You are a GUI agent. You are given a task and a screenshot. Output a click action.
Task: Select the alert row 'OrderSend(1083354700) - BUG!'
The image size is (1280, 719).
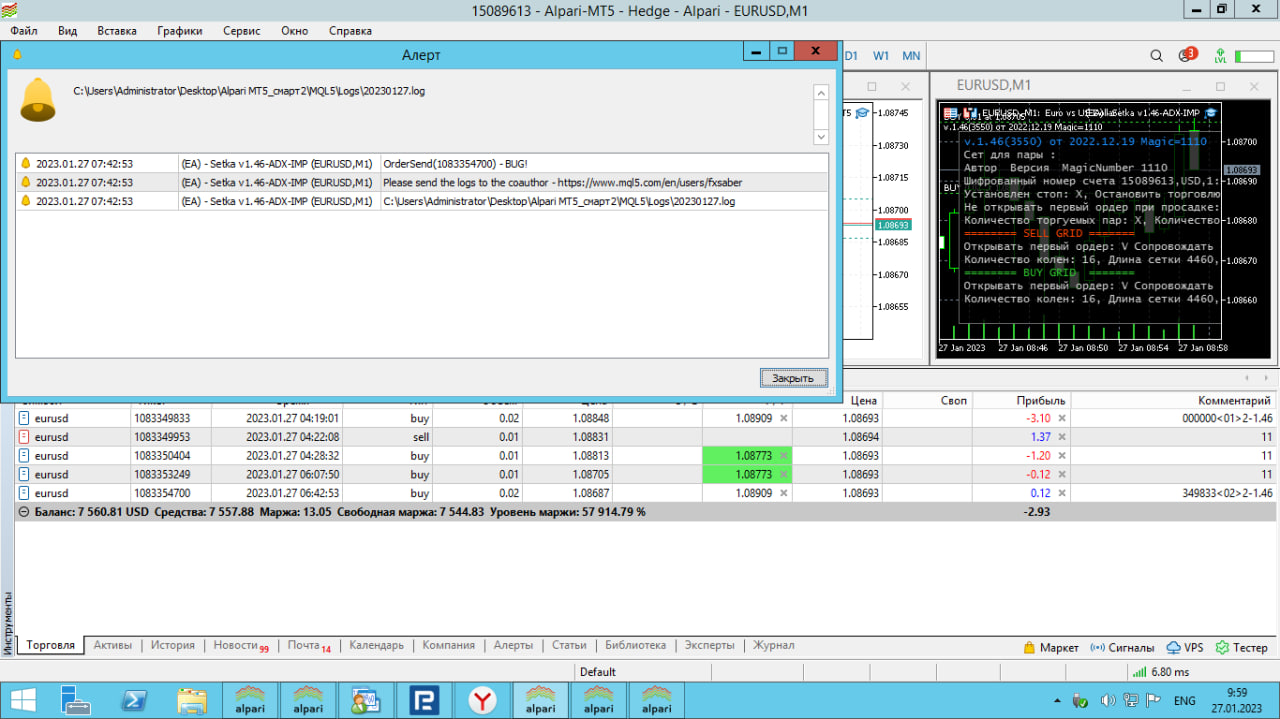click(x=422, y=163)
